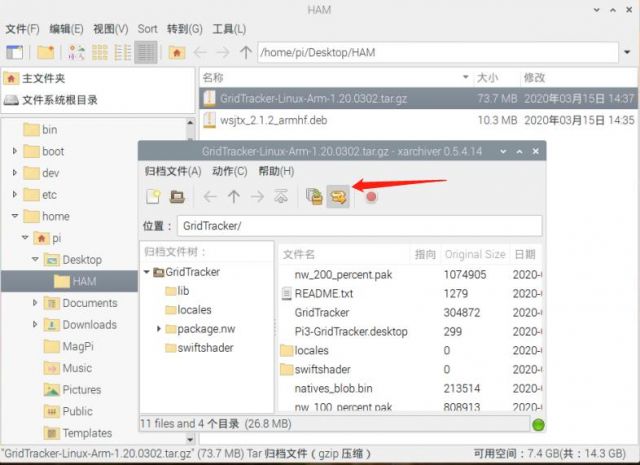Image resolution: width=640 pixels, height=465 pixels.
Task: Go to archive root icon in xarchiver
Action: click(281, 197)
